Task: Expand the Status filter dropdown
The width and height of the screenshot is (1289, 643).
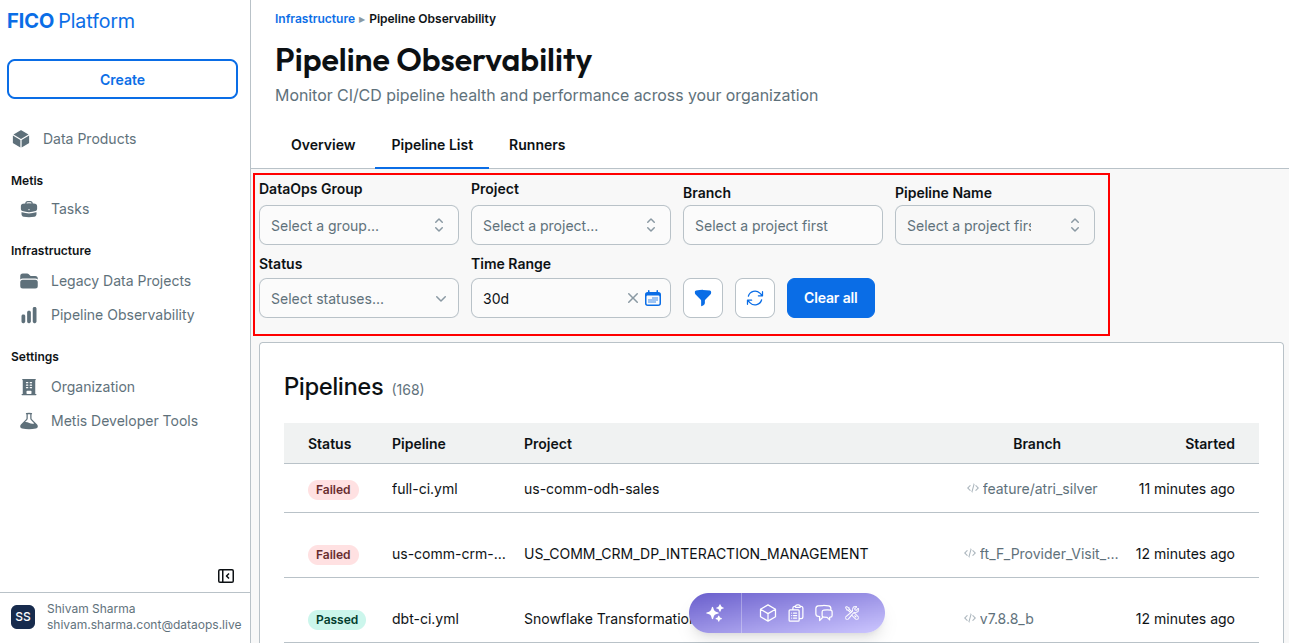Action: [x=359, y=298]
